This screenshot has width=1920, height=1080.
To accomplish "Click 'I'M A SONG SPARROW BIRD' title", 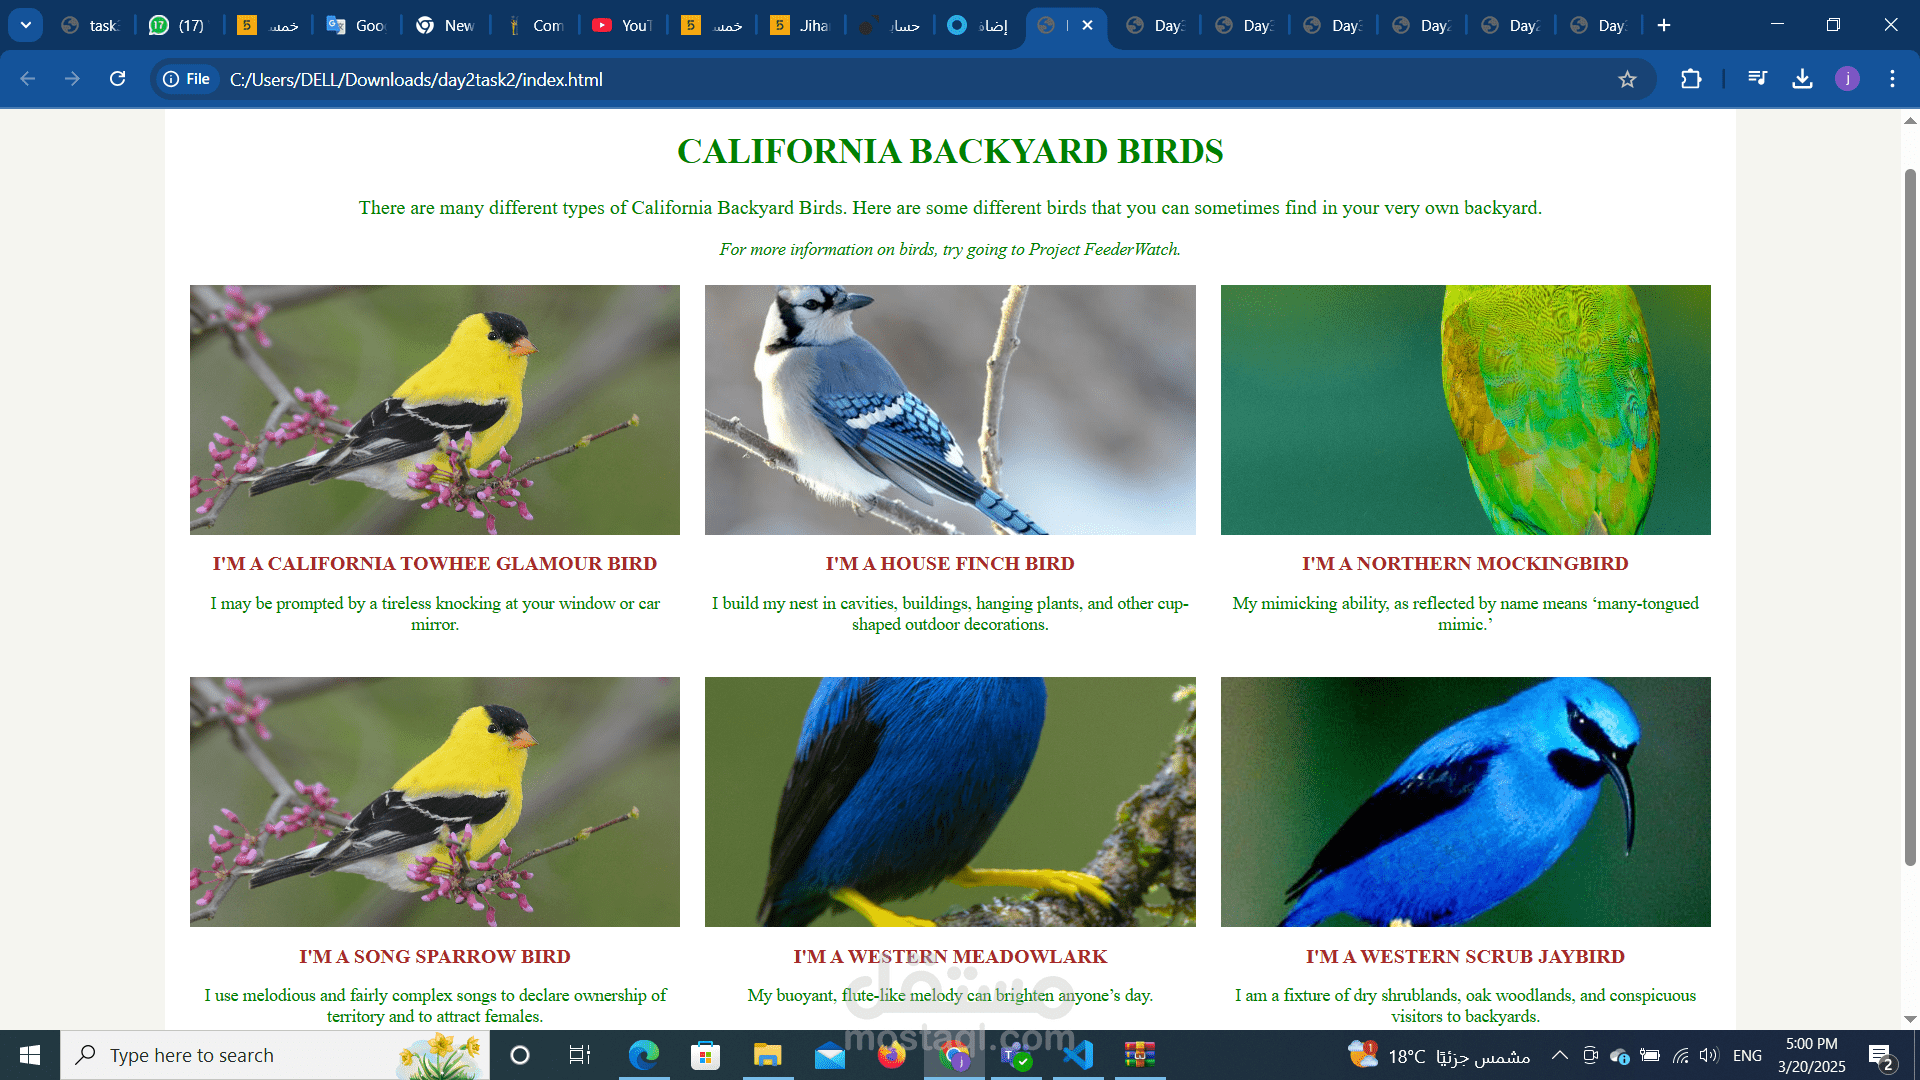I will pos(435,957).
